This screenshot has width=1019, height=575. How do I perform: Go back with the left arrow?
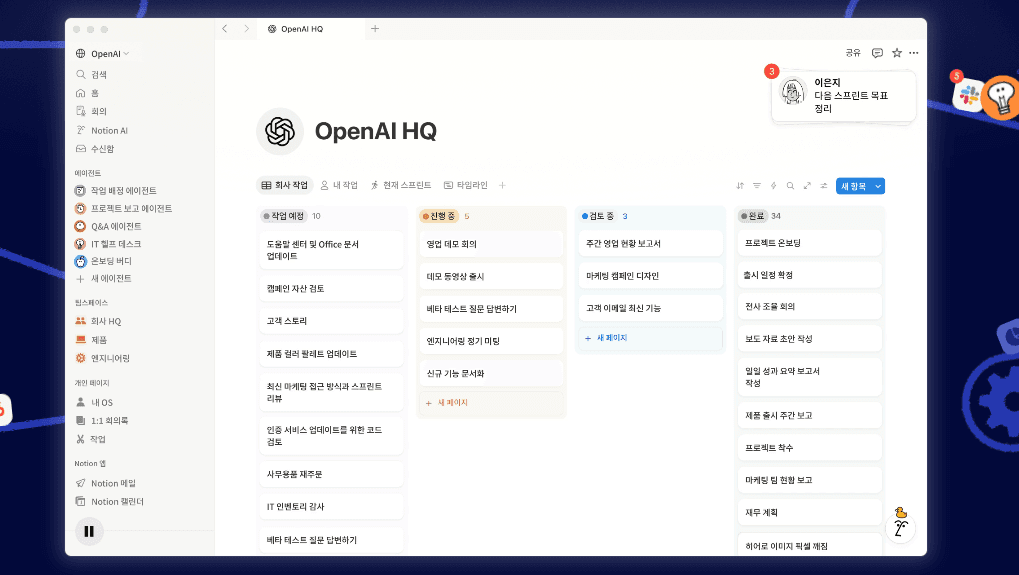click(x=225, y=29)
